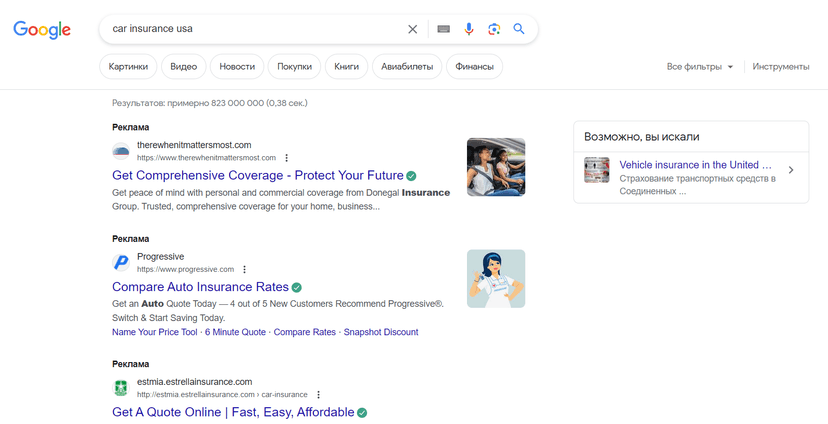
Task: Click the Estrella Insurance green favicon
Action: tap(121, 388)
